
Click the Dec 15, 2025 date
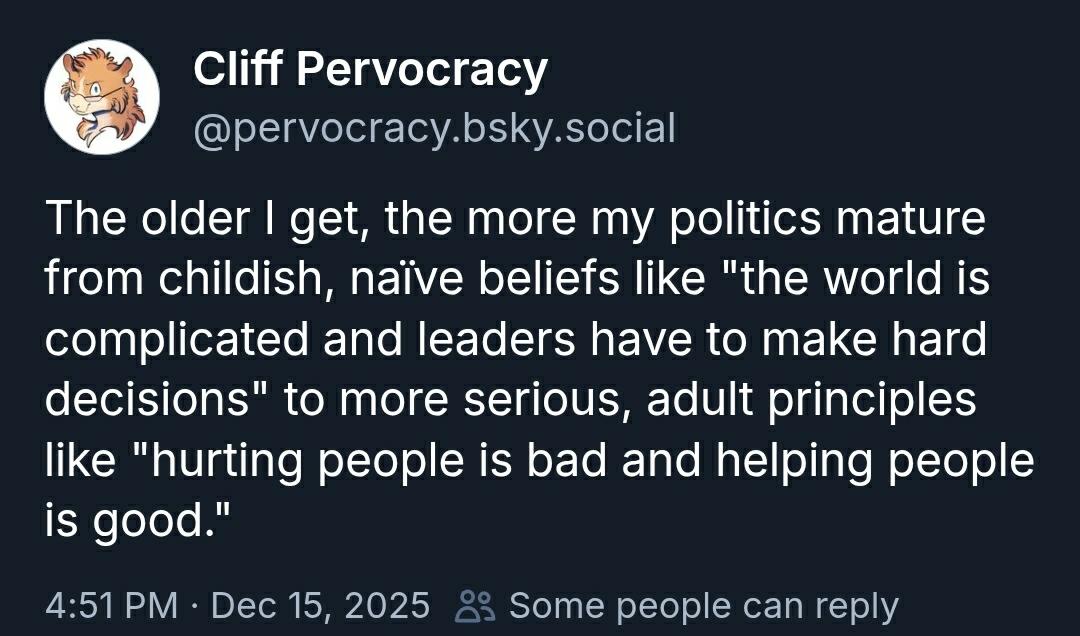point(321,606)
